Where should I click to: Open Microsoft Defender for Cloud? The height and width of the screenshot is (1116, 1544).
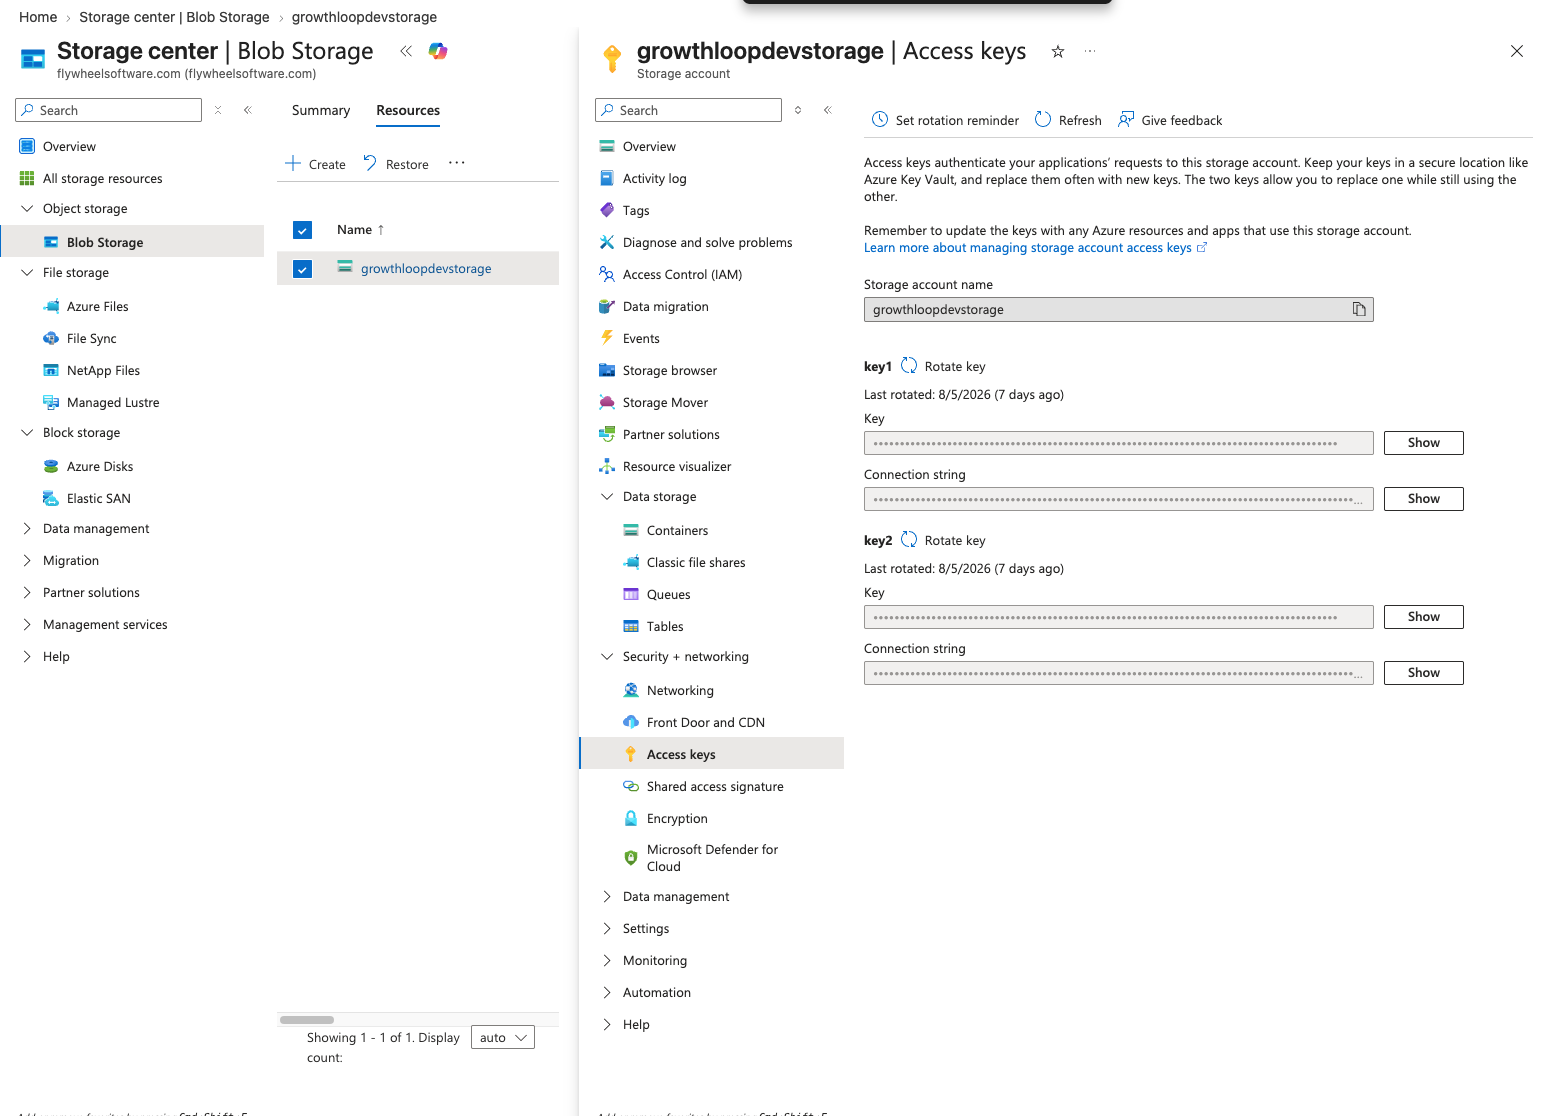(711, 858)
